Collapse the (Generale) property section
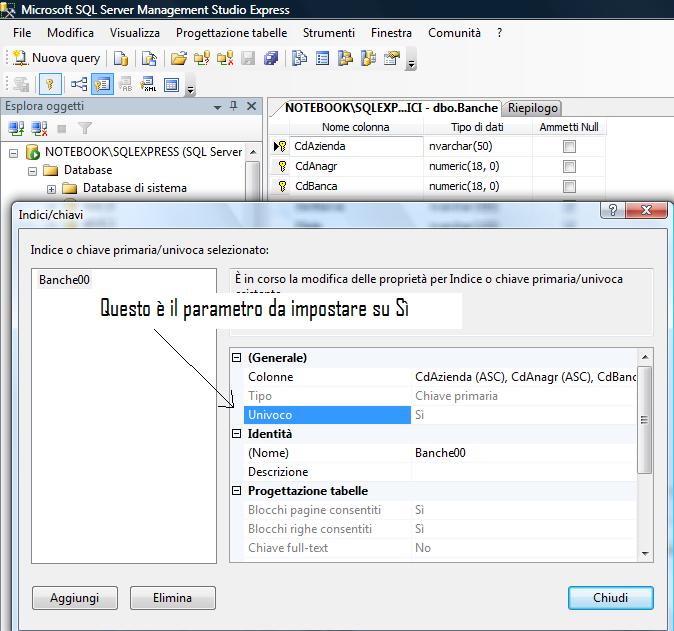 [236, 358]
